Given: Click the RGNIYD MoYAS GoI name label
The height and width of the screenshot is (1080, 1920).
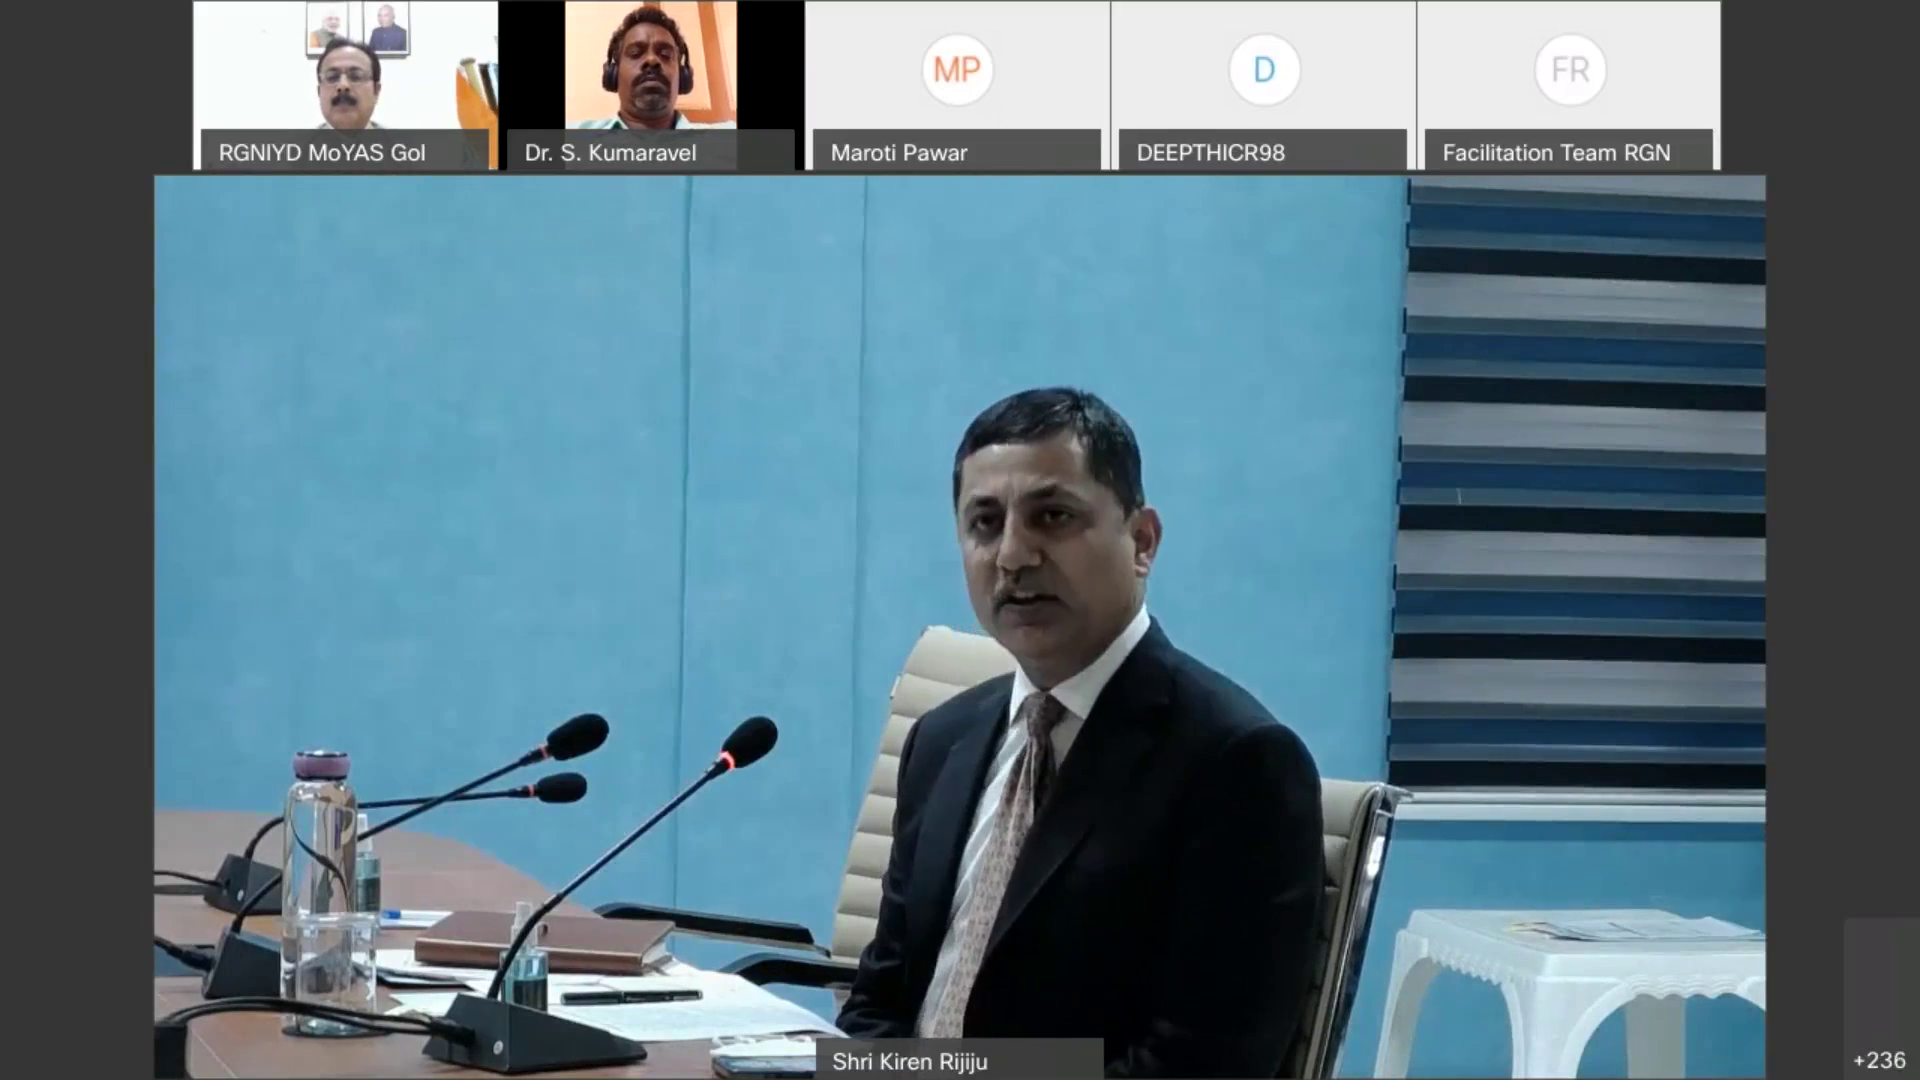Looking at the screenshot, I should (345, 152).
